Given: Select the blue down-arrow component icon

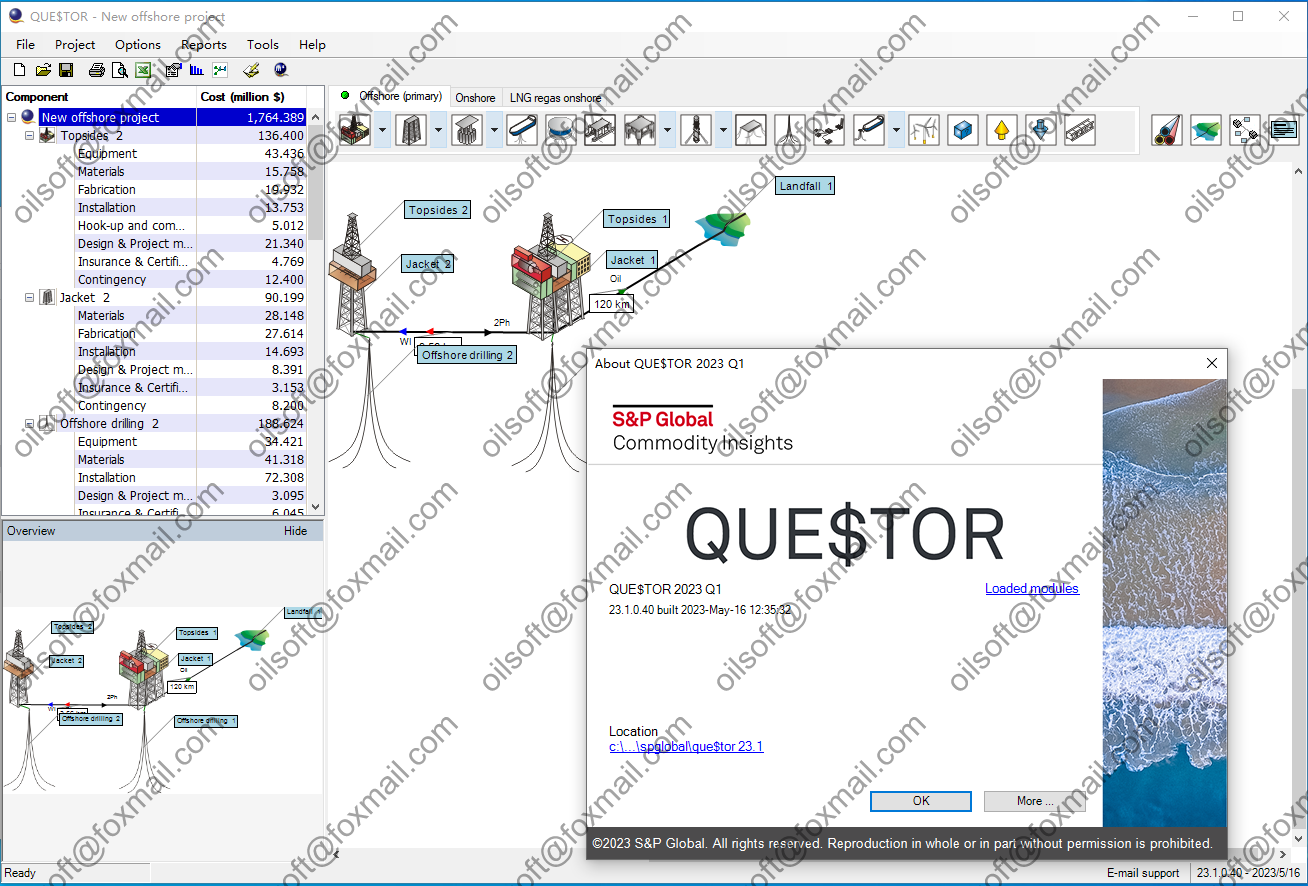Looking at the screenshot, I should click(1041, 130).
